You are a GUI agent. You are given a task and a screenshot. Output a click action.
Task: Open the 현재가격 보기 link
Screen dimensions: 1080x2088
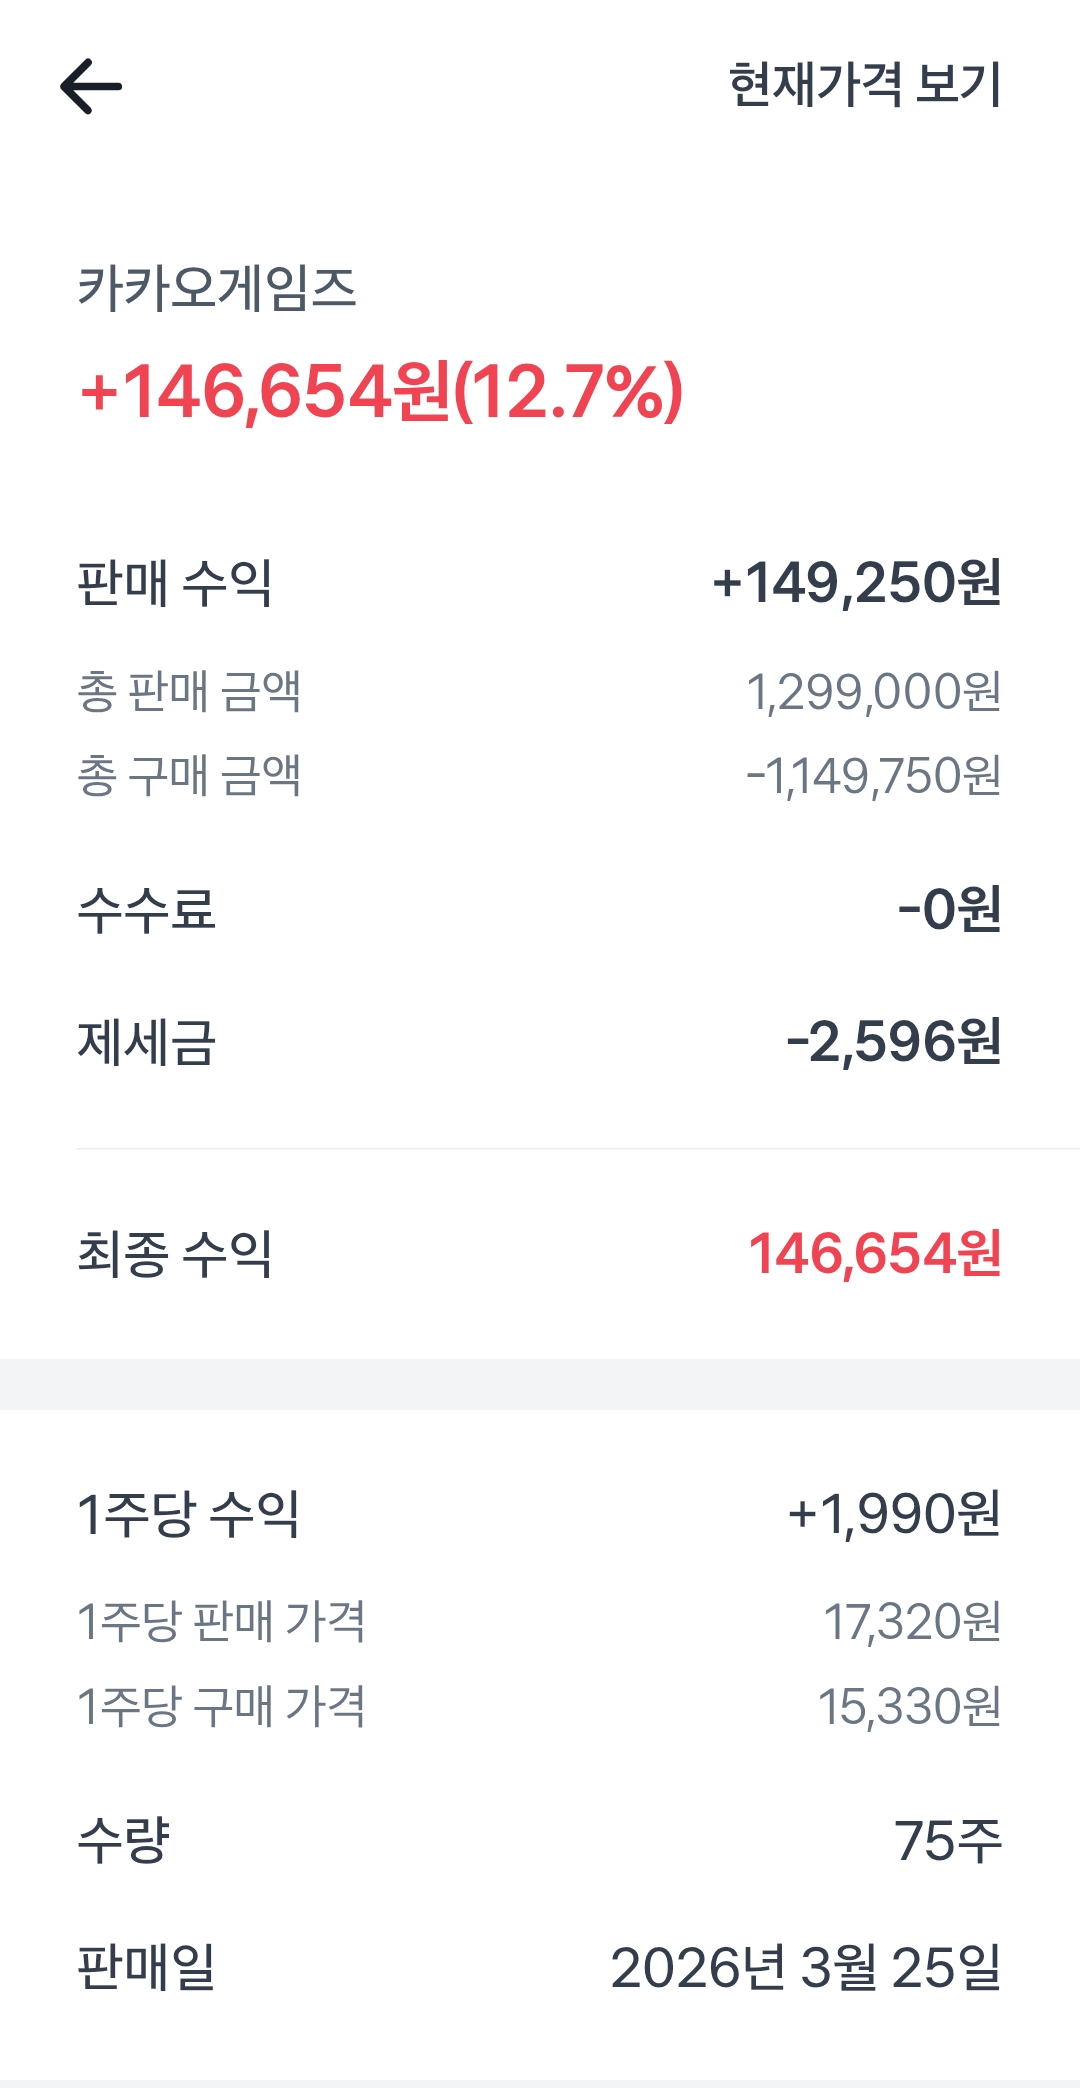click(864, 85)
